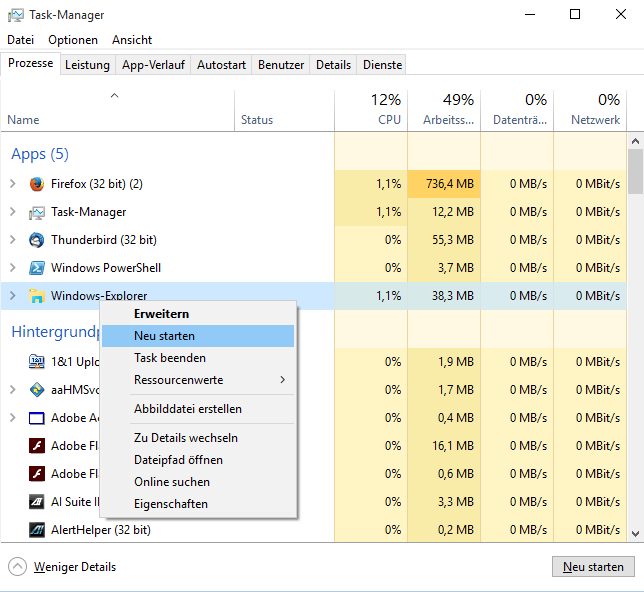The image size is (644, 592).
Task: Click Weniger Details link
Action: (x=75, y=567)
